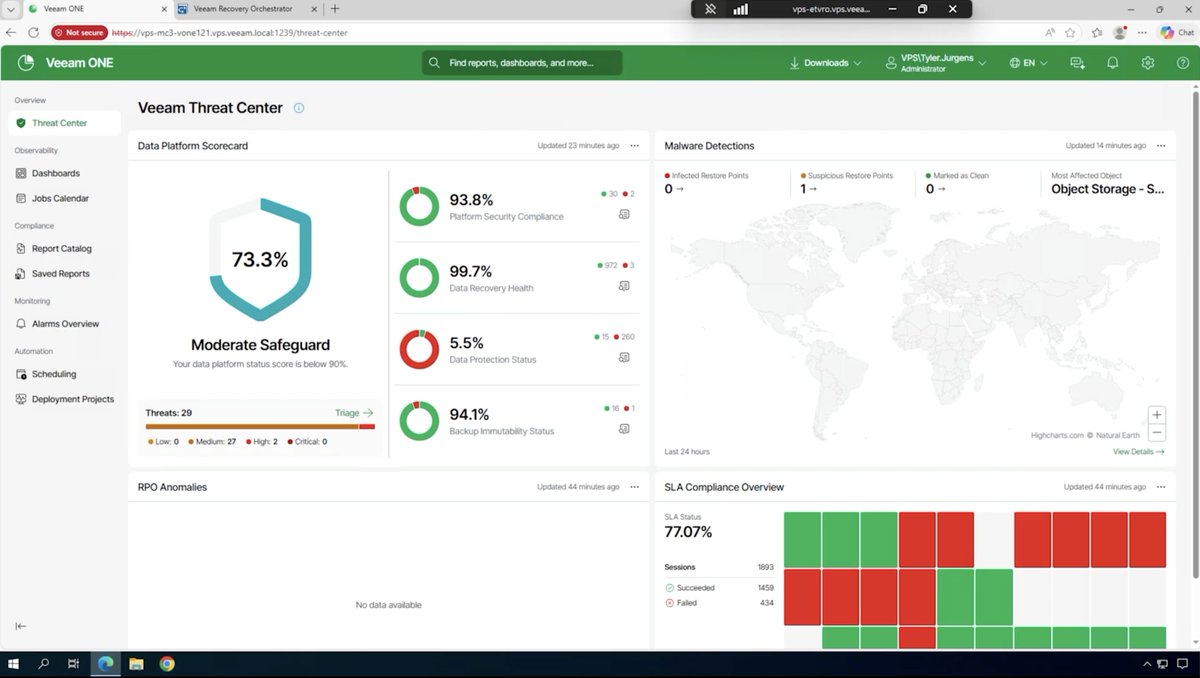1200x678 pixels.
Task: Click Platform Security Compliance donut chart
Action: (419, 206)
